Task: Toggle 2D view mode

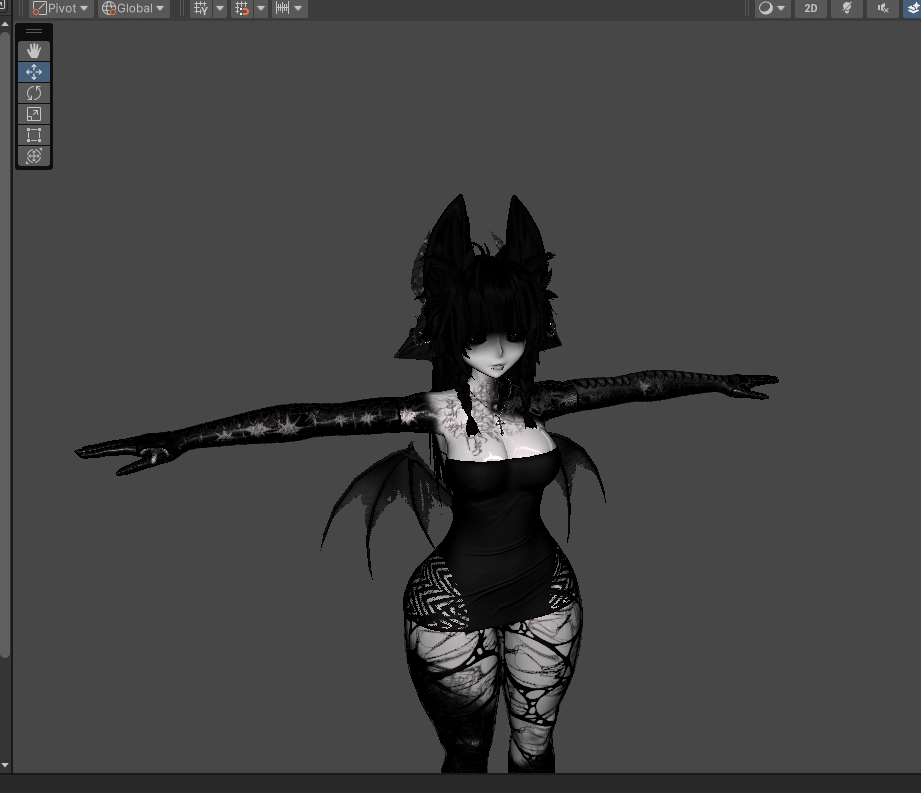Action: [x=811, y=8]
